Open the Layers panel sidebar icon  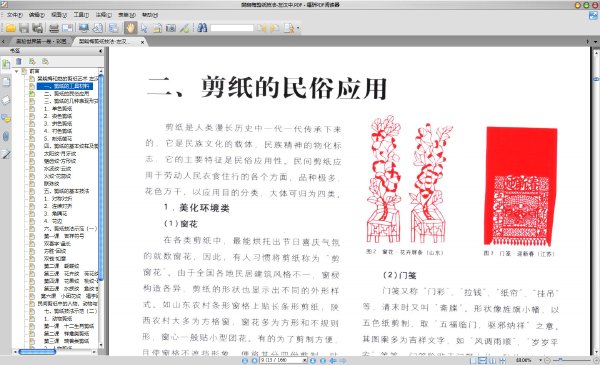click(6, 100)
